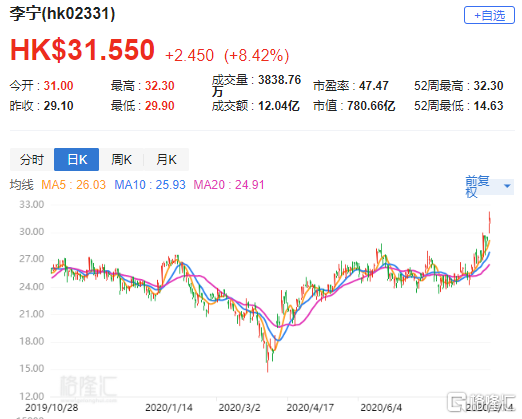Click the 30.00 y-axis label
The width and height of the screenshot is (522, 419).
point(32,232)
